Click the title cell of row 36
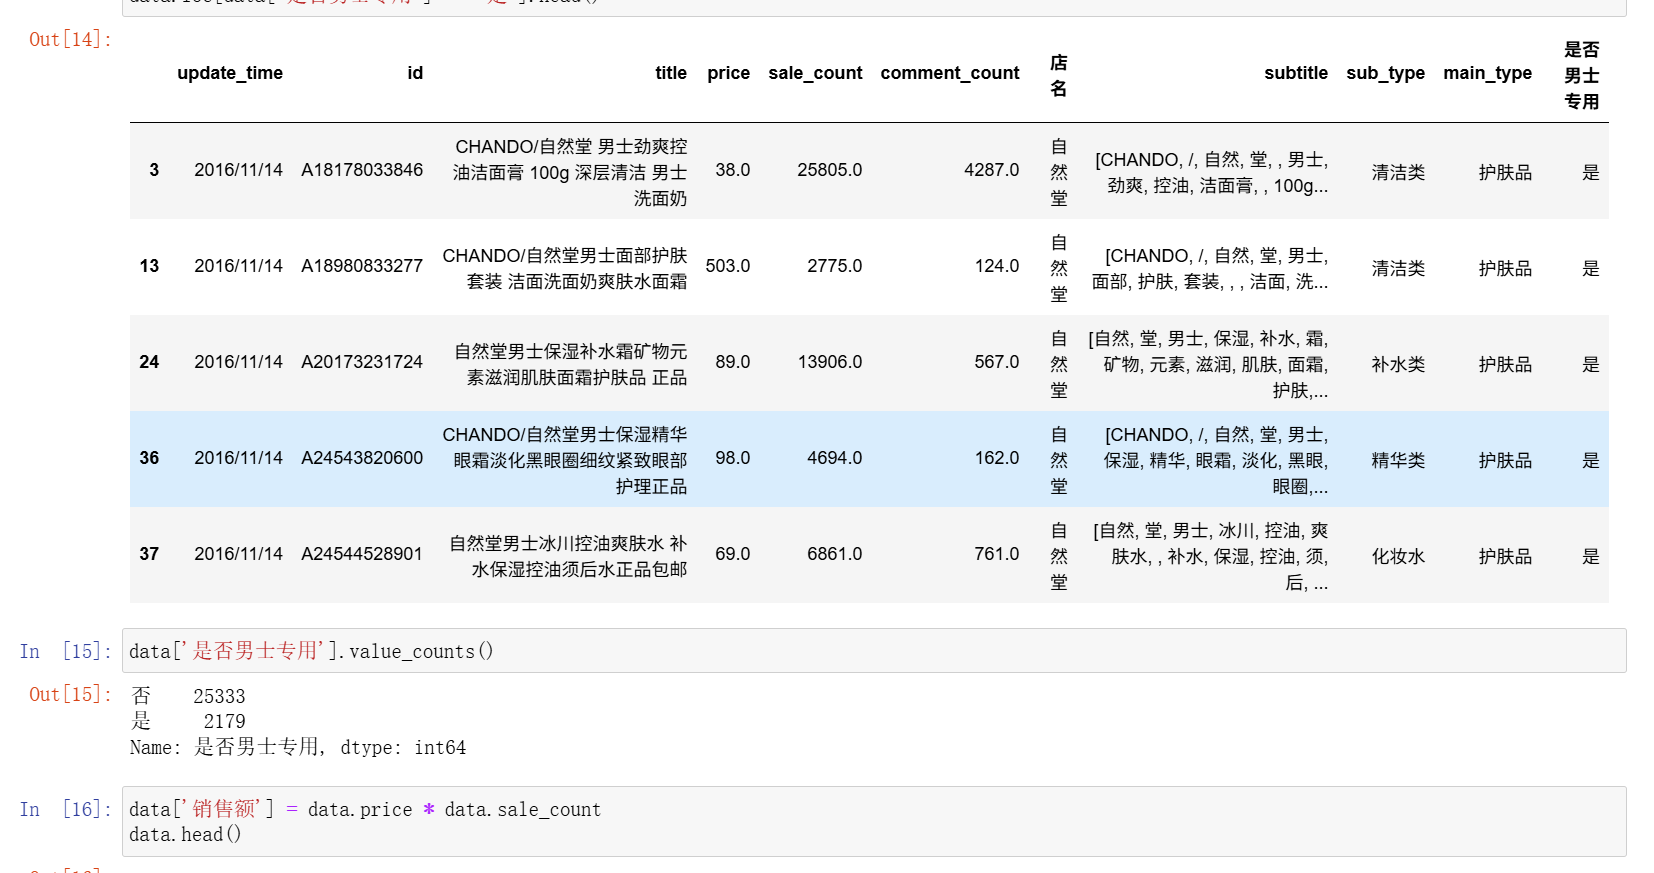The width and height of the screenshot is (1654, 873). pyautogui.click(x=565, y=460)
